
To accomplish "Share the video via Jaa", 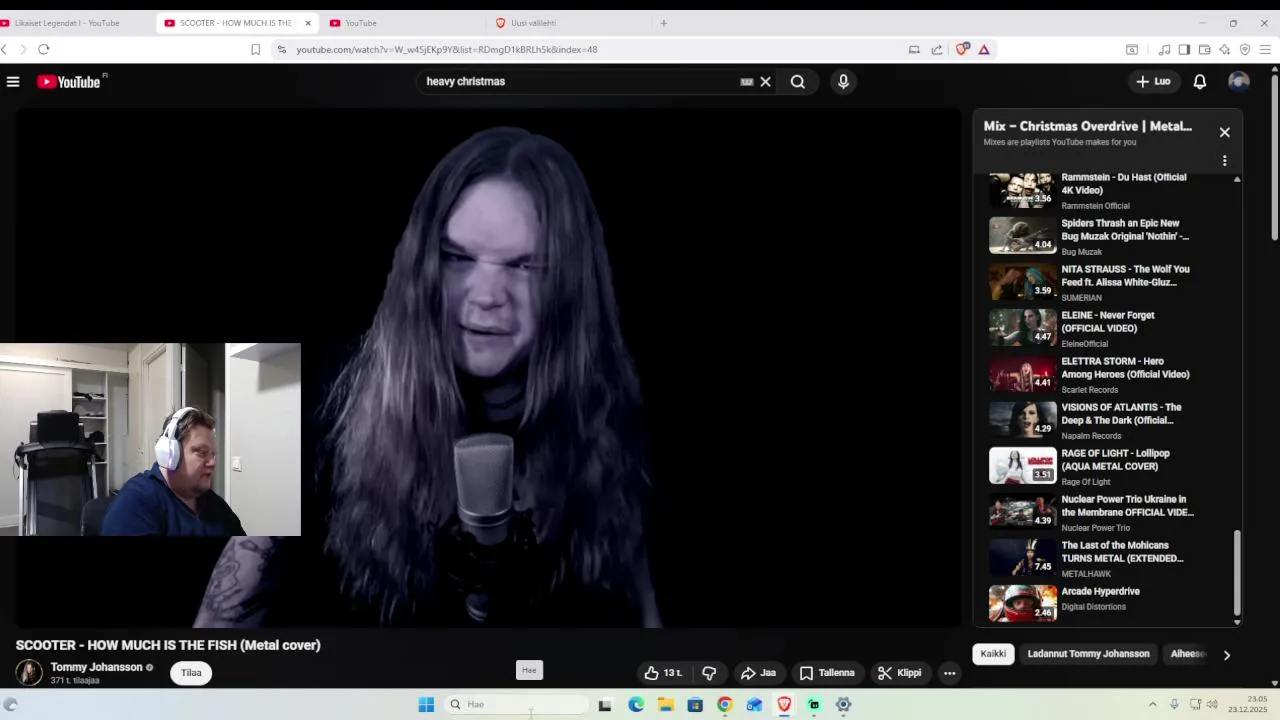I will tap(759, 673).
